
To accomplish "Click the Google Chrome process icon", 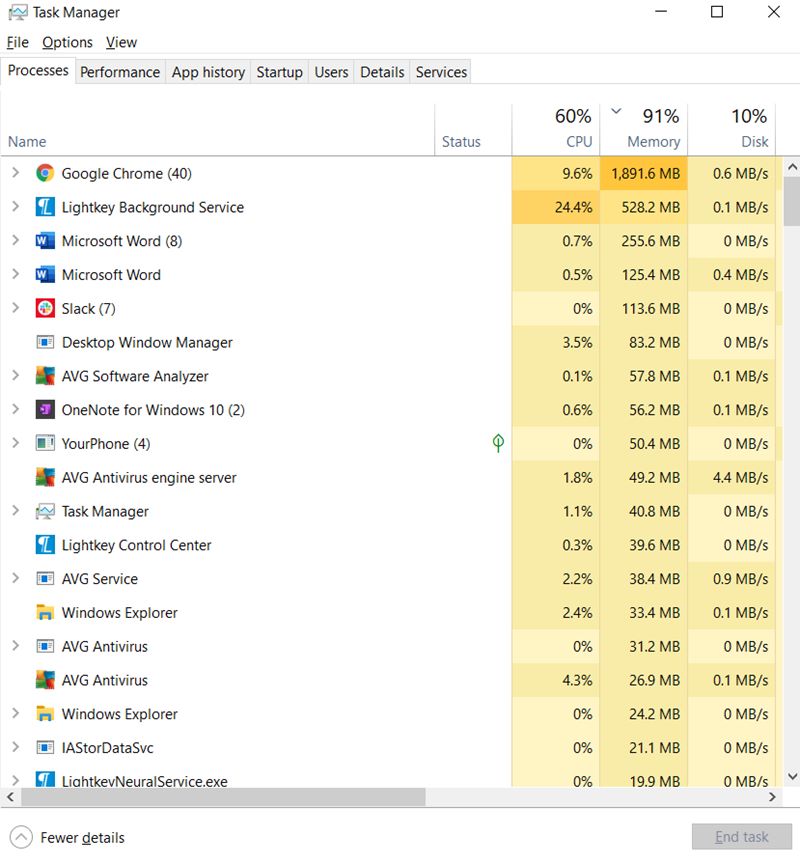I will (x=44, y=173).
